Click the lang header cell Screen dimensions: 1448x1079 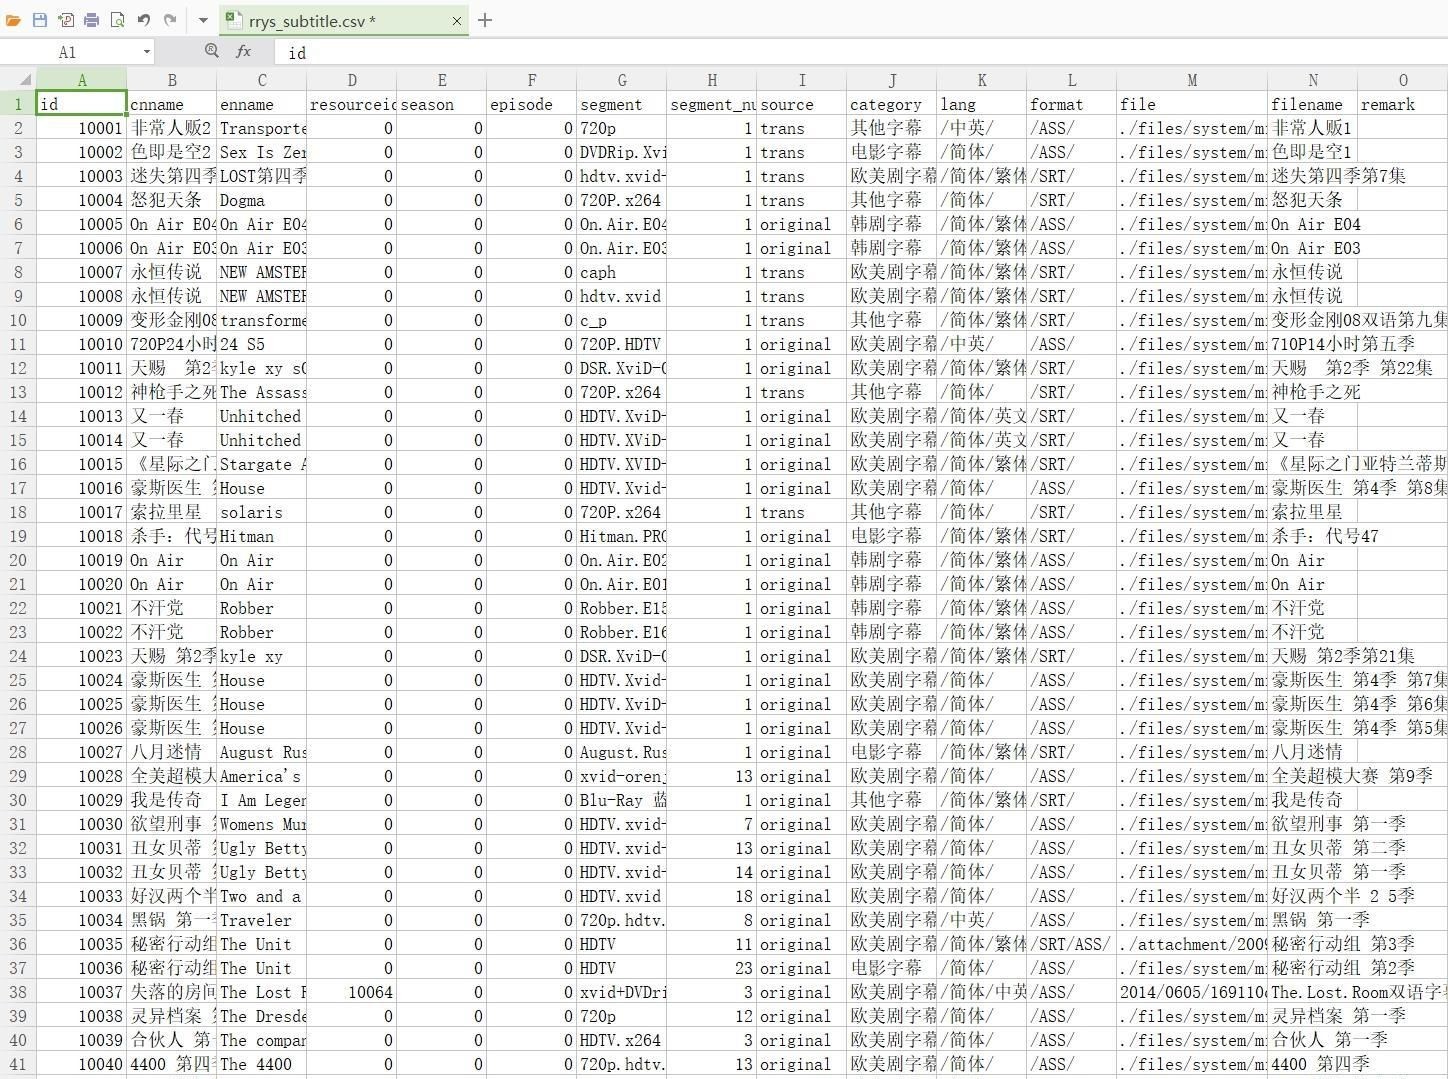pos(982,104)
